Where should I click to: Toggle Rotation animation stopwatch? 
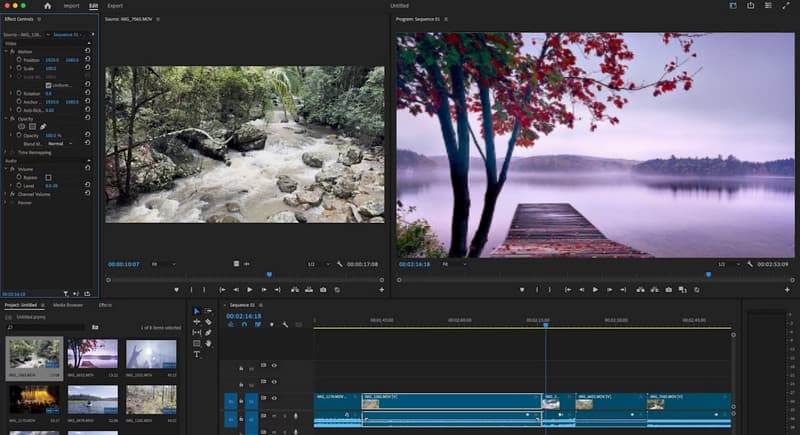19,93
